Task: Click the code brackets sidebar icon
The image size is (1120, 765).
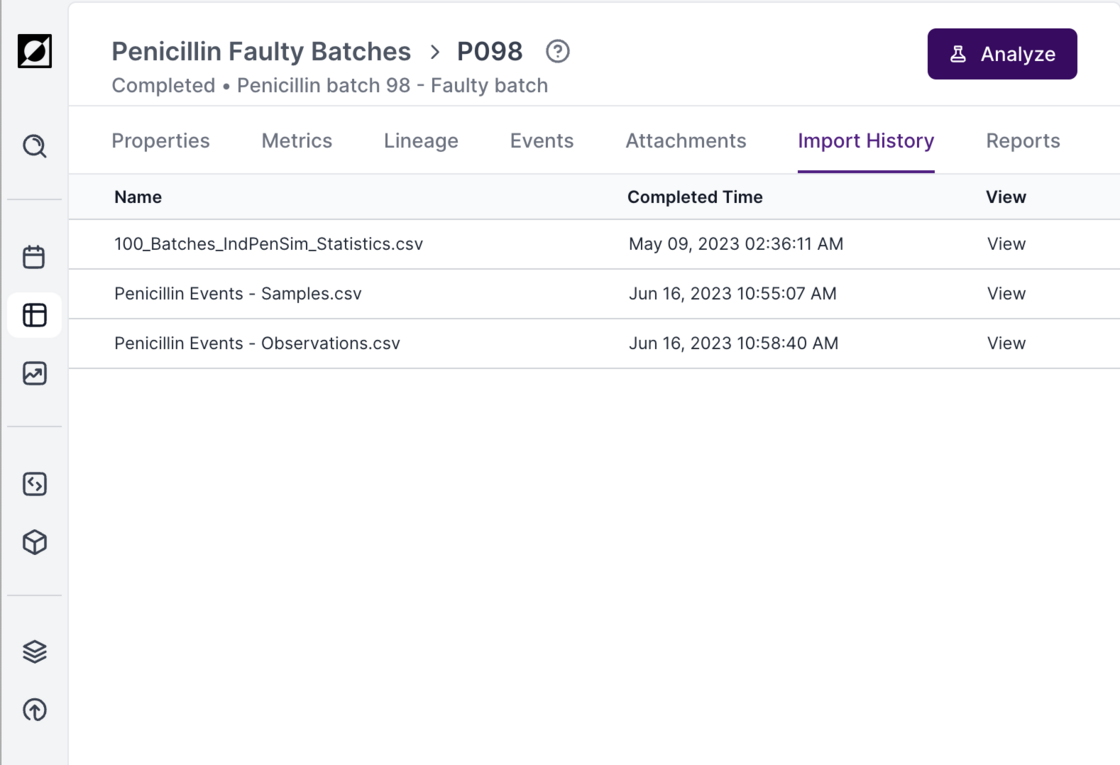Action: pyautogui.click(x=35, y=484)
